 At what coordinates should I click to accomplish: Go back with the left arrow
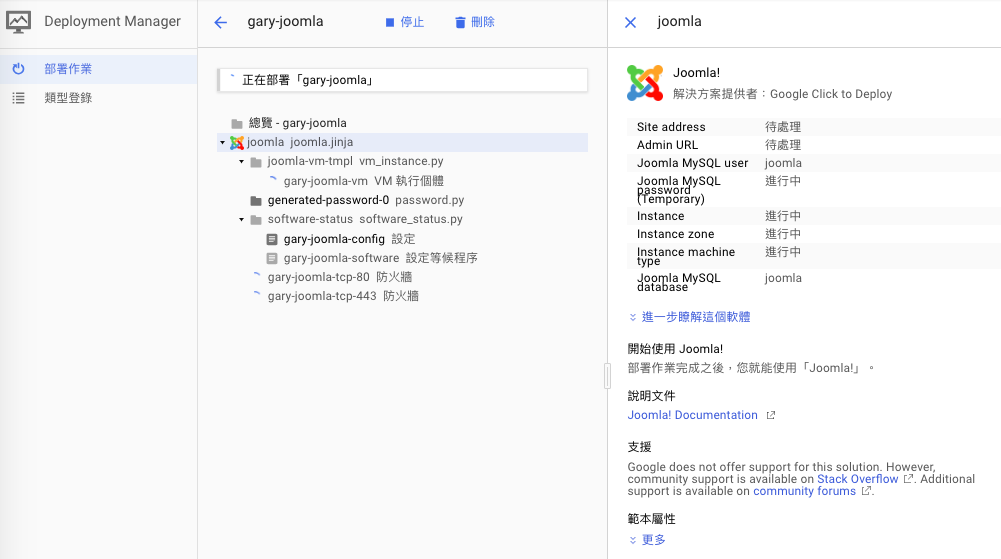pyautogui.click(x=220, y=22)
